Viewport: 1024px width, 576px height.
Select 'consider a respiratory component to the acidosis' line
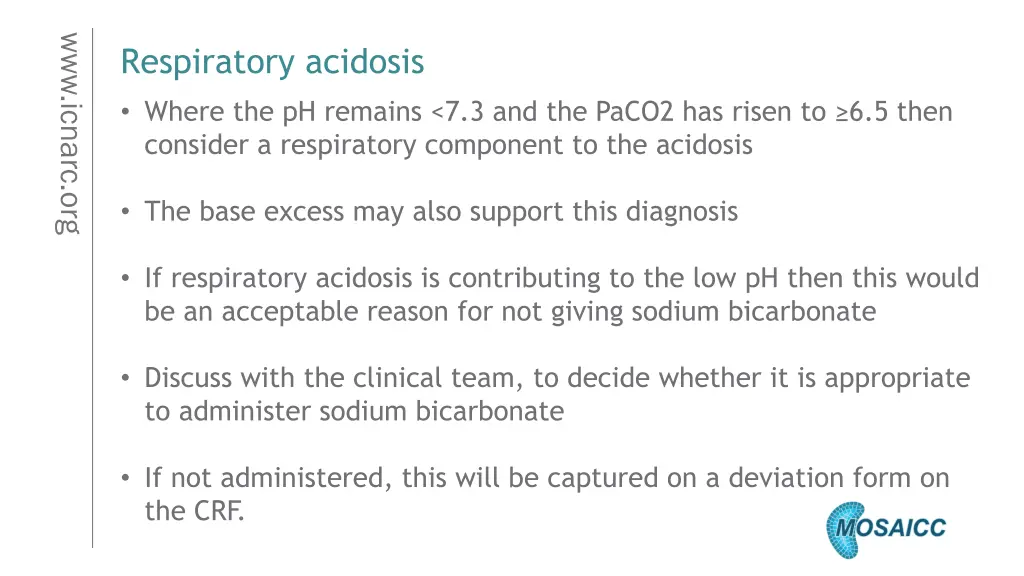click(x=448, y=145)
